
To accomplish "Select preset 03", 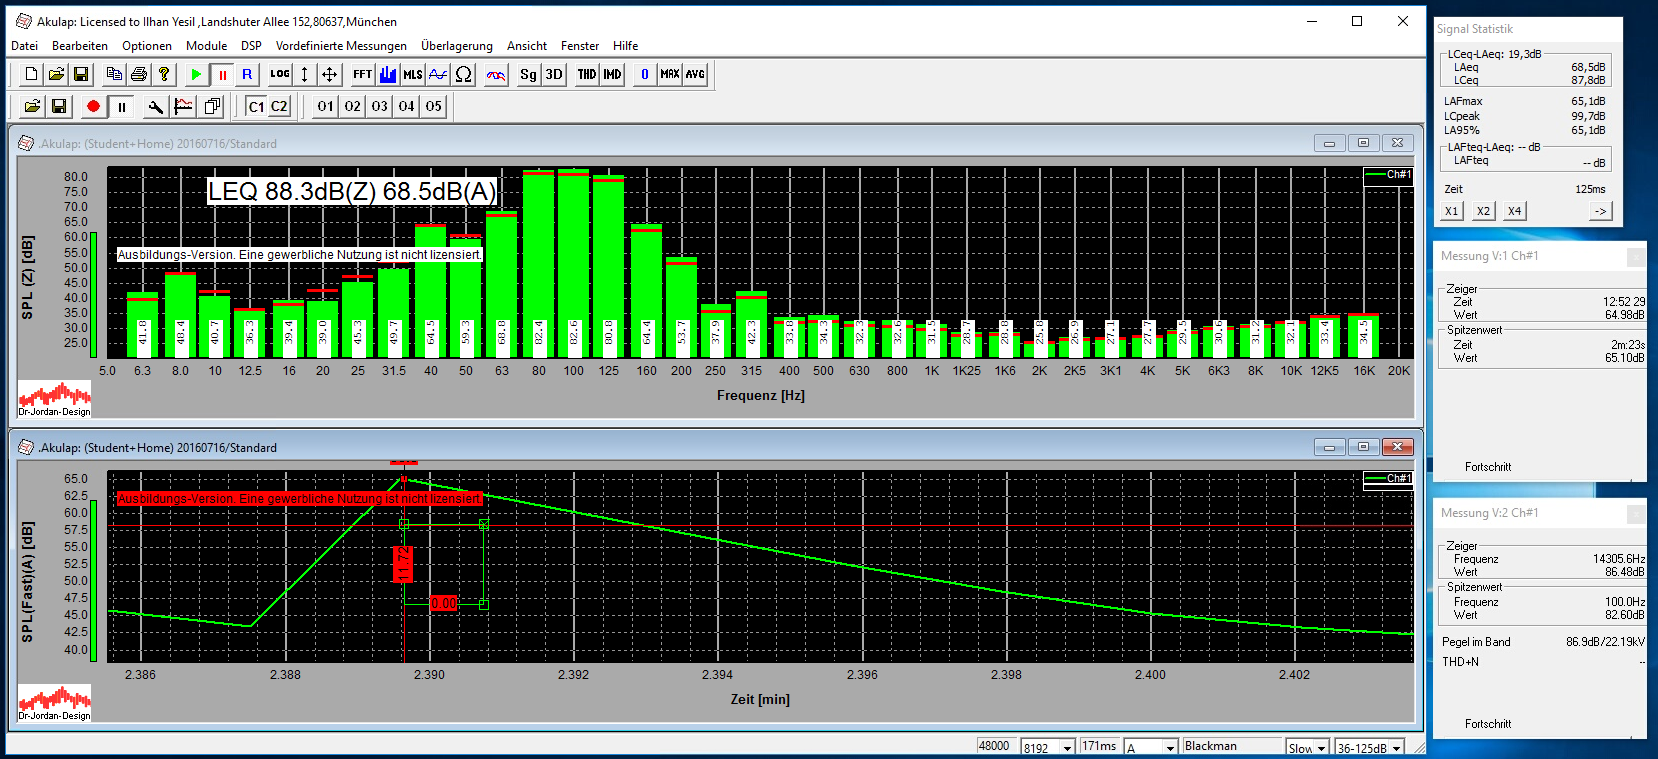I will pos(380,106).
